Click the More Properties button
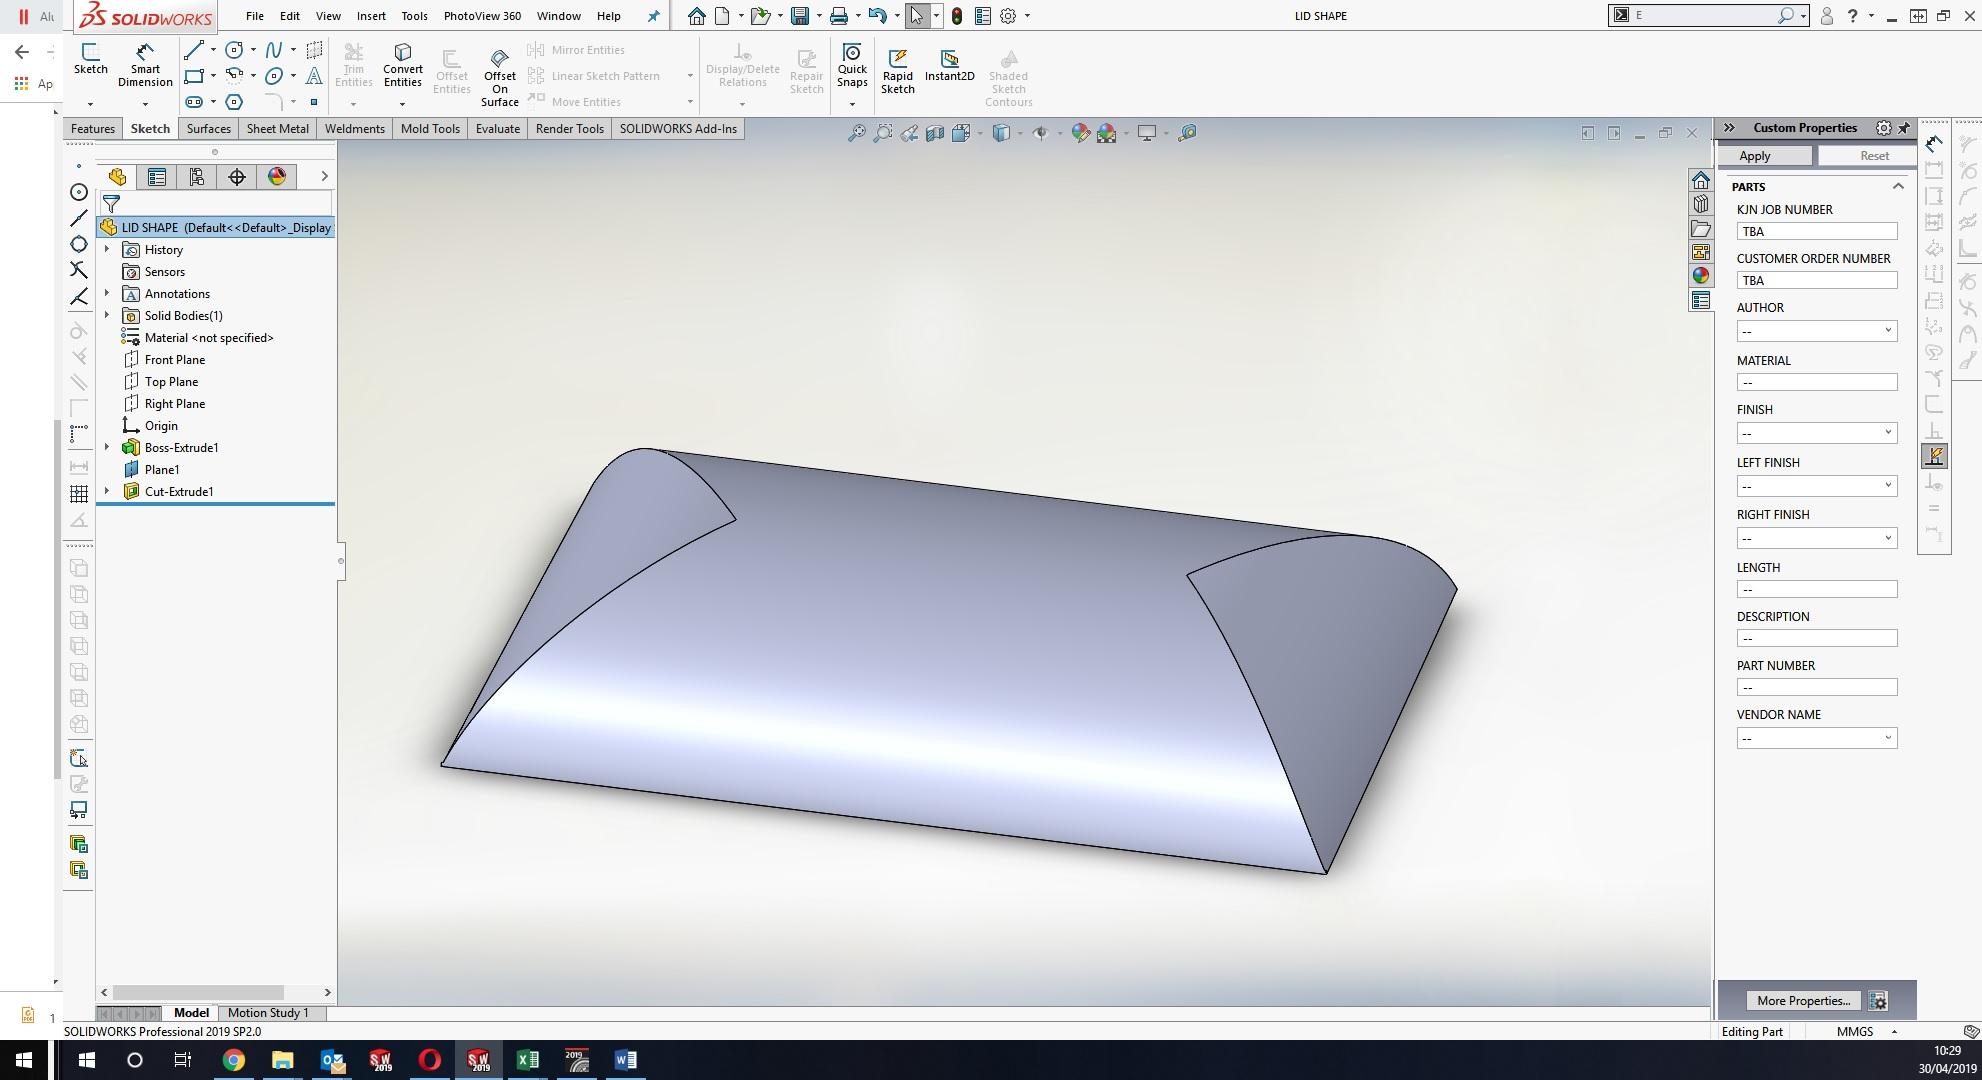Screen dimensions: 1982x1080 (x=1802, y=1000)
